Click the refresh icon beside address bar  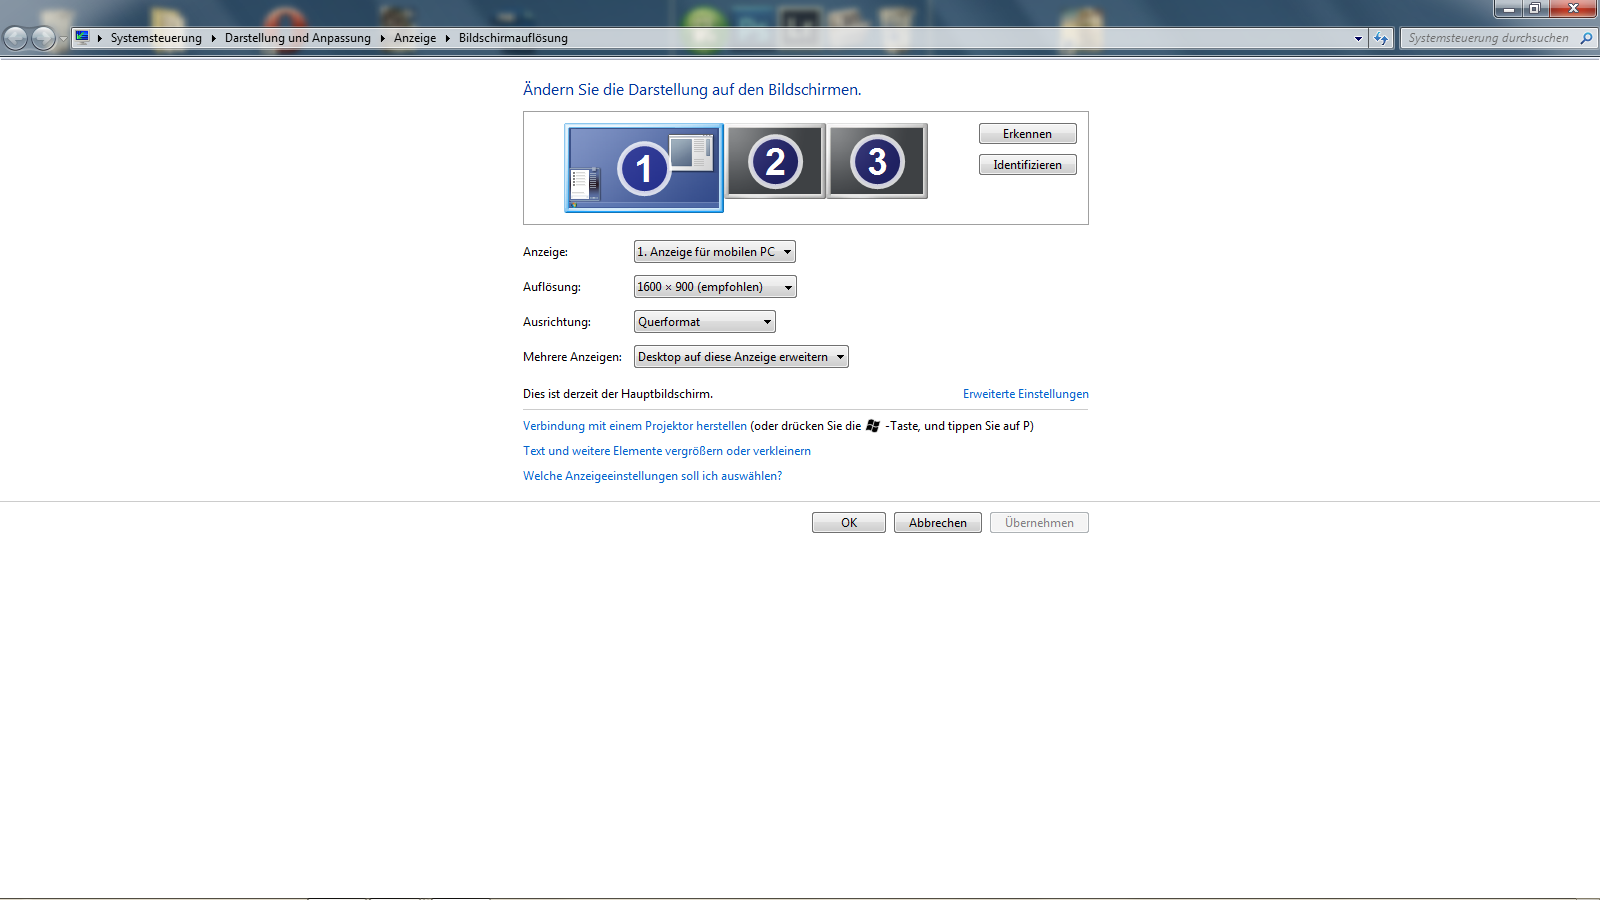[1381, 38]
